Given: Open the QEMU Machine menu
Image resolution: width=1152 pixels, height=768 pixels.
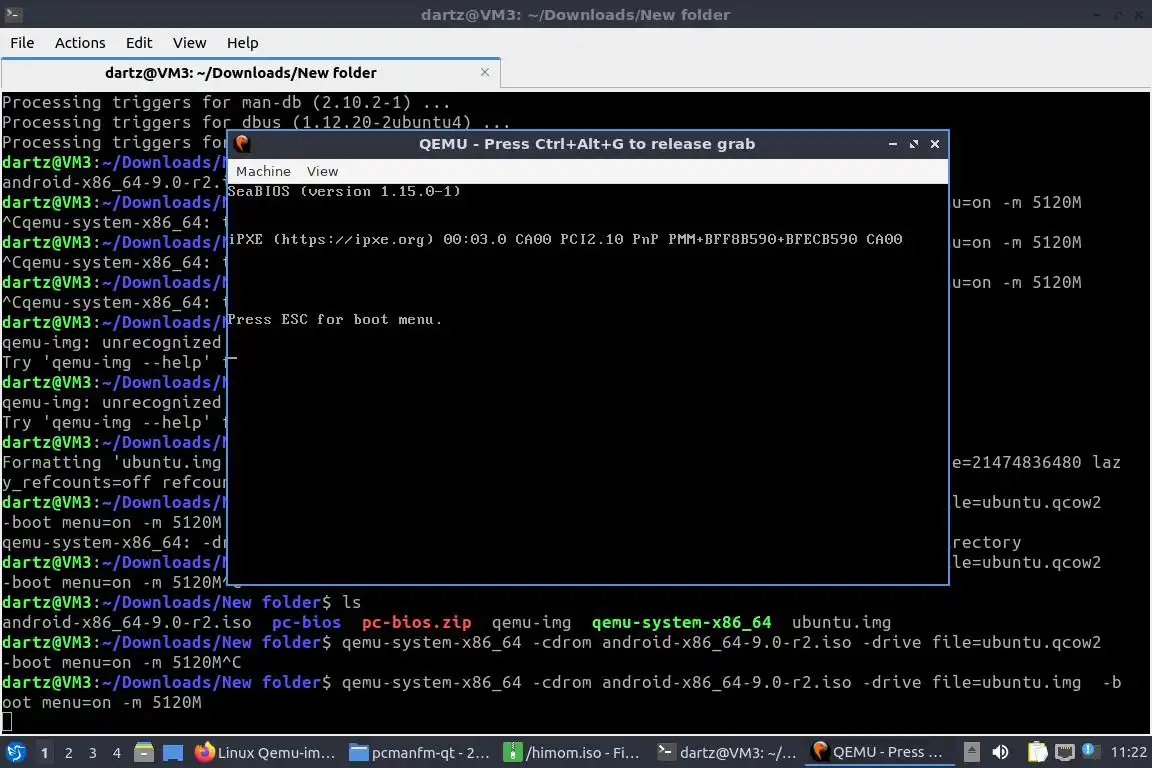Looking at the screenshot, I should (x=263, y=171).
